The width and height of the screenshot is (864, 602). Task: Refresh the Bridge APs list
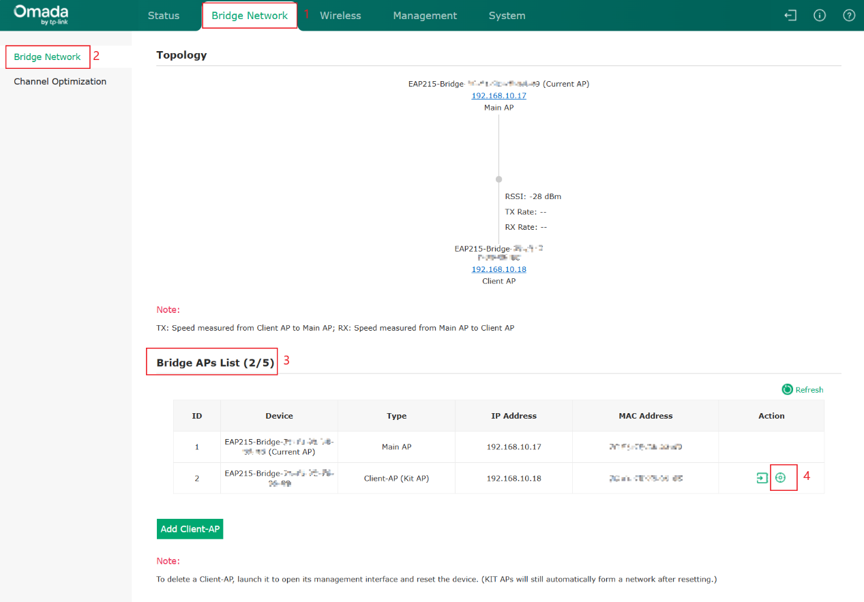(x=802, y=389)
